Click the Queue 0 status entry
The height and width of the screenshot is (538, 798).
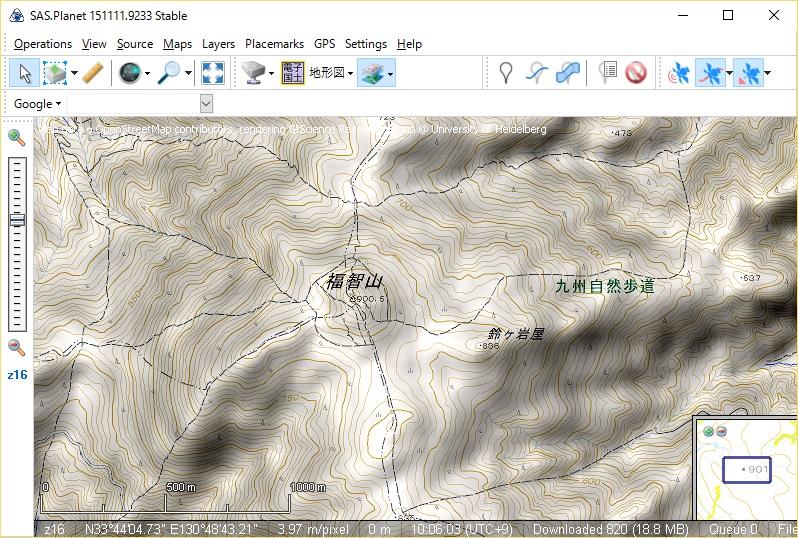pos(733,529)
